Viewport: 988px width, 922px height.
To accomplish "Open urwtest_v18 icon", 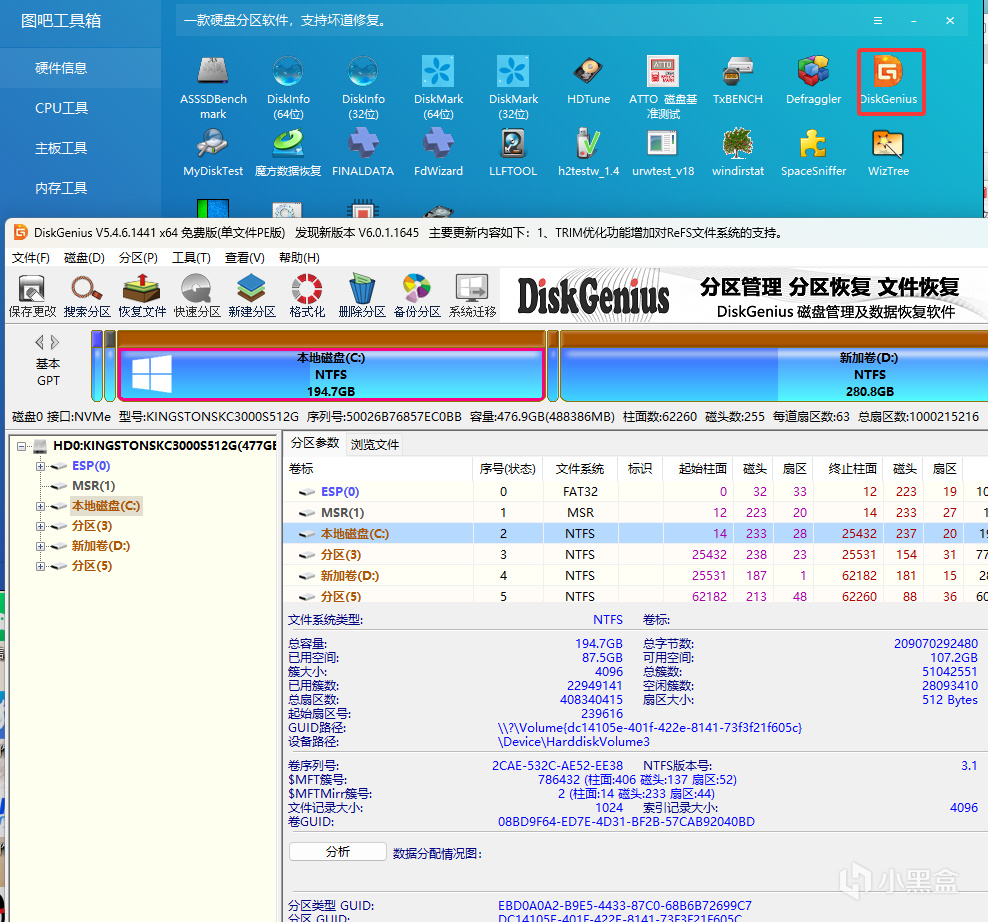I will (x=663, y=153).
